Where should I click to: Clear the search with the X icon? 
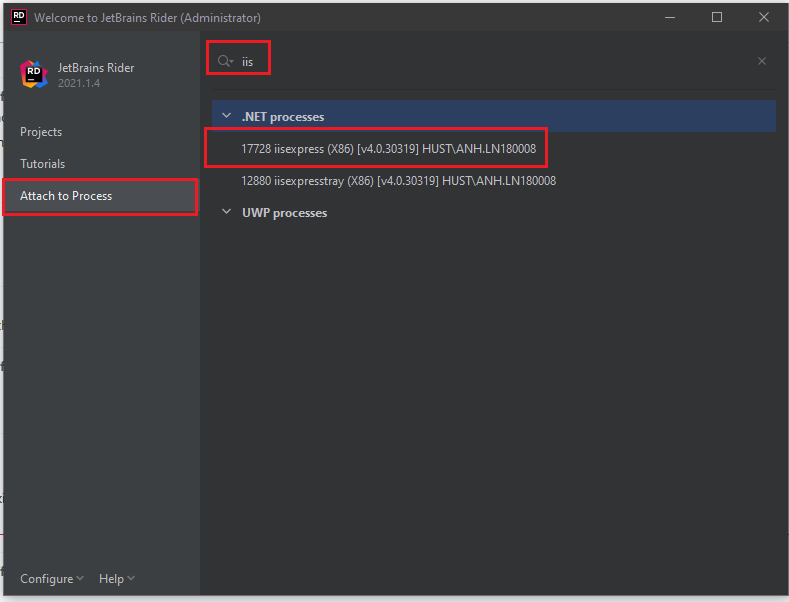pos(762,61)
